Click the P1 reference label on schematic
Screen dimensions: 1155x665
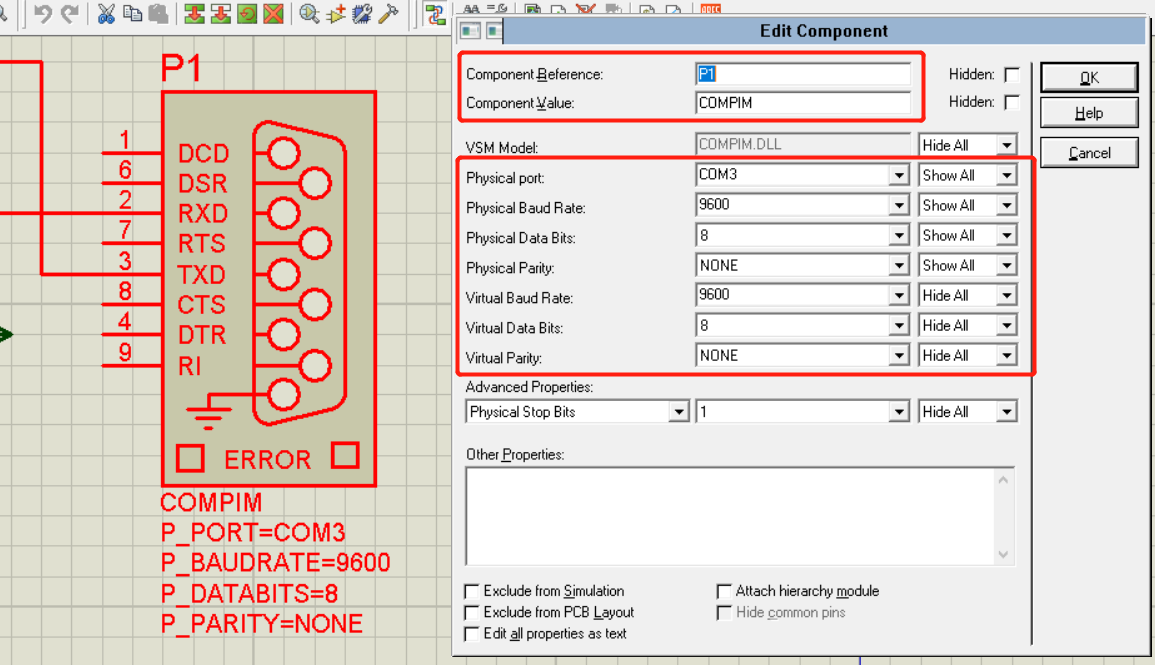point(181,68)
